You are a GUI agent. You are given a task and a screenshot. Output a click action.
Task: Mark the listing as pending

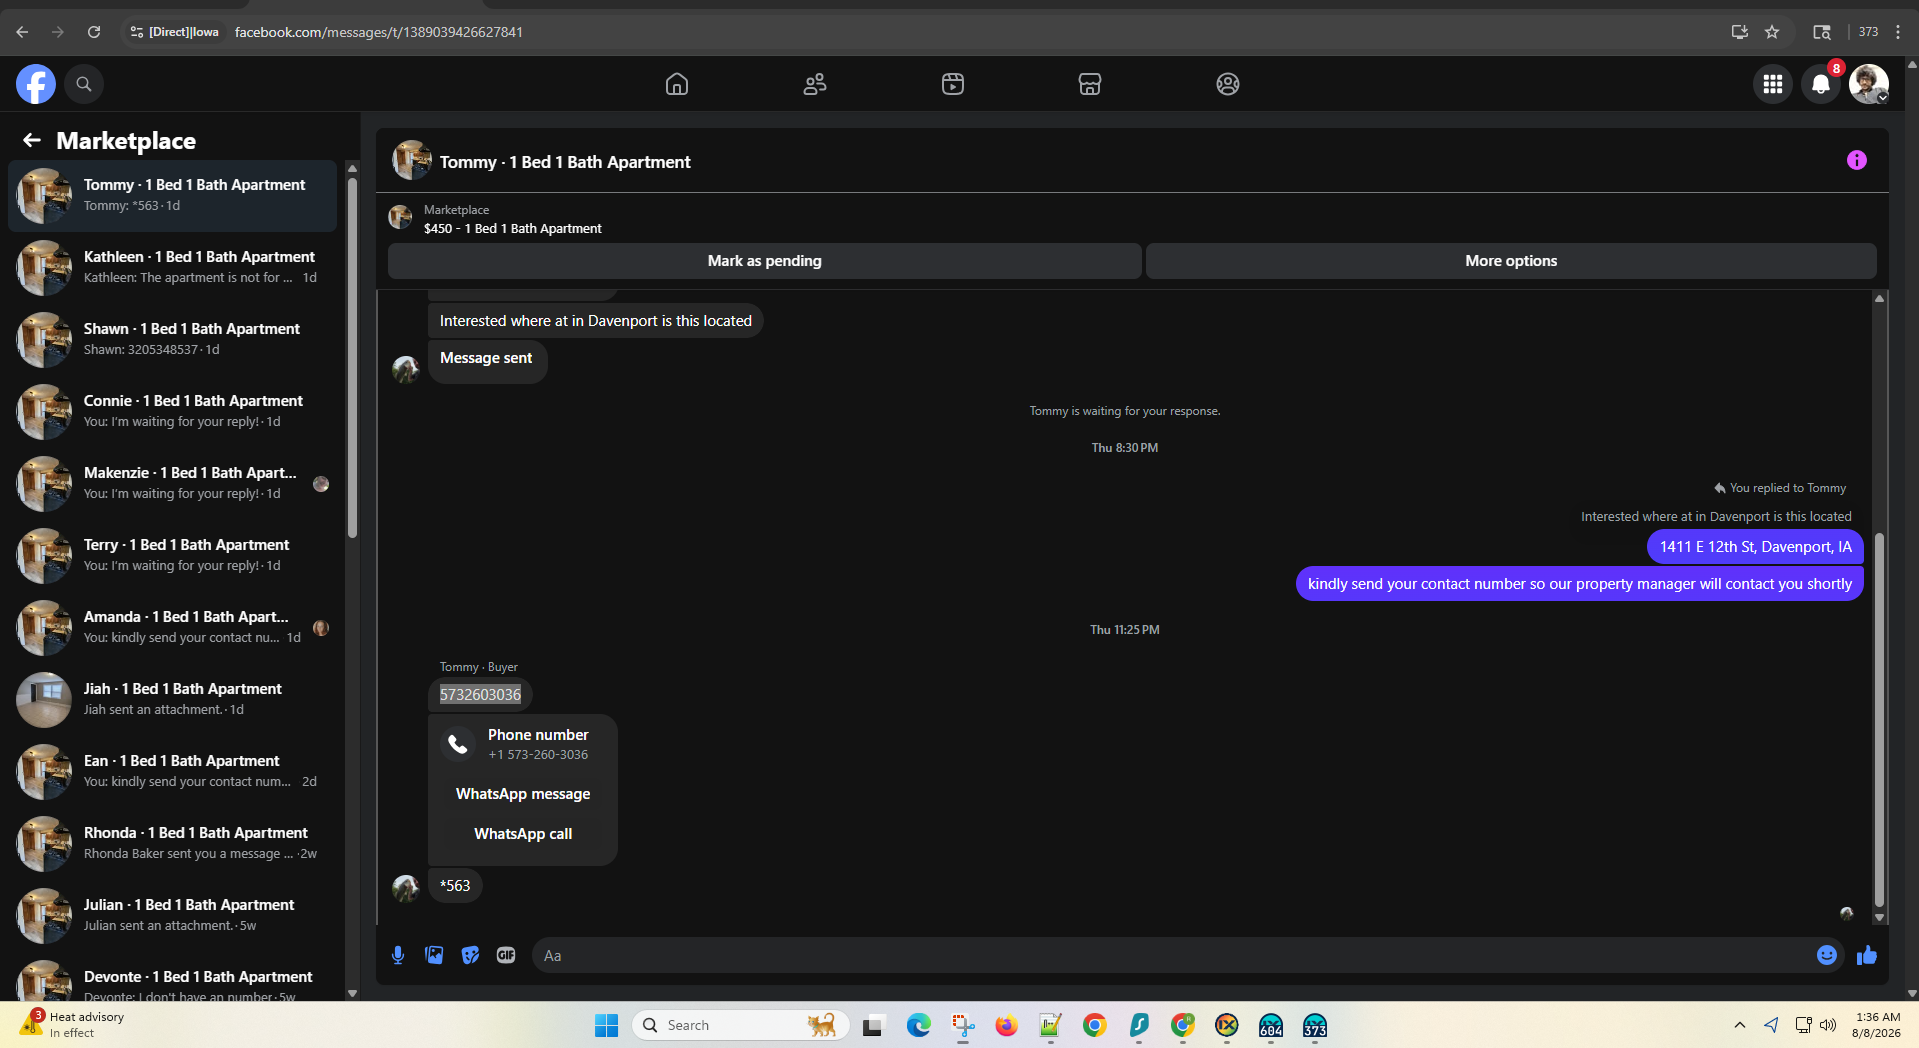click(764, 261)
